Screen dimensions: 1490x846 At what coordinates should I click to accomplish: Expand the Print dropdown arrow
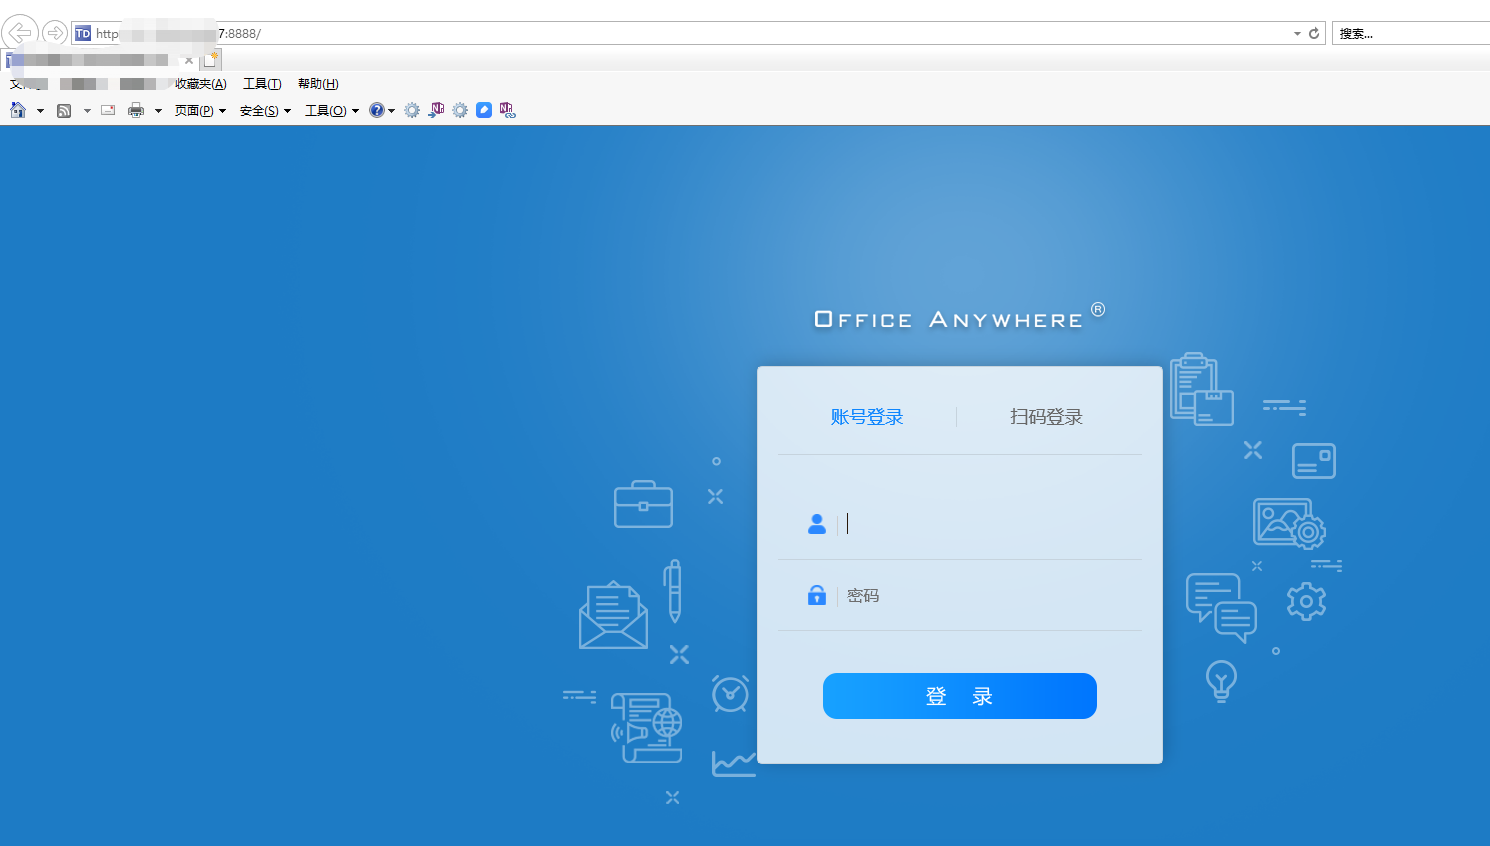pyautogui.click(x=158, y=111)
